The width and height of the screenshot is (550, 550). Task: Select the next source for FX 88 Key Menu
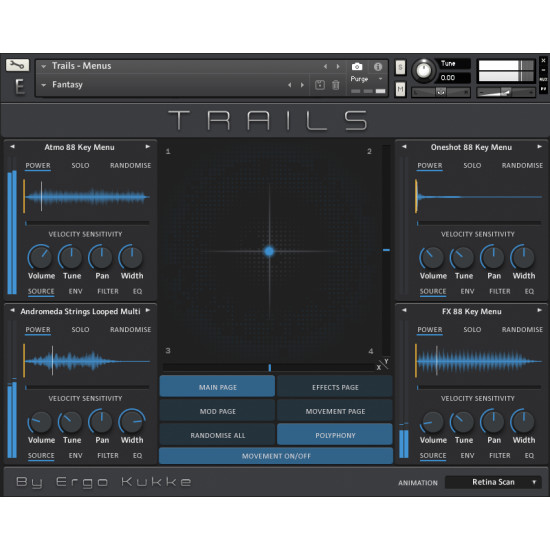point(539,310)
